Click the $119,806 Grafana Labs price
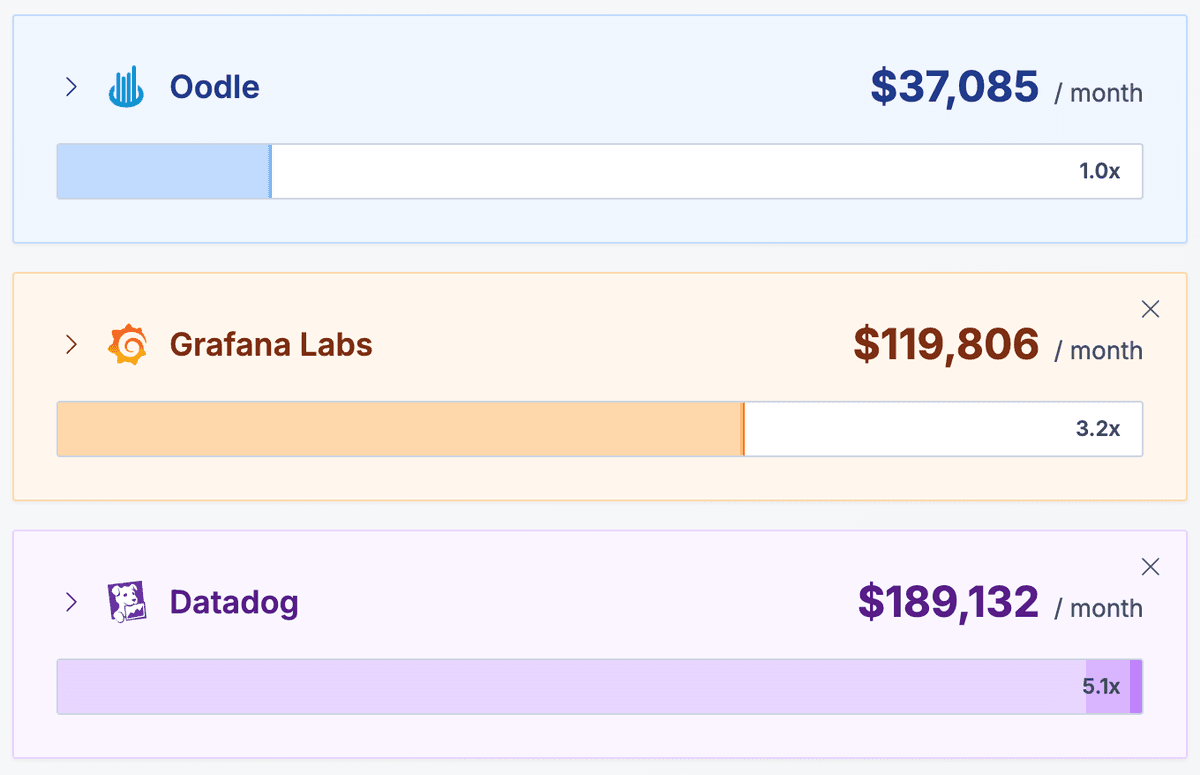This screenshot has height=775, width=1200. click(x=945, y=345)
